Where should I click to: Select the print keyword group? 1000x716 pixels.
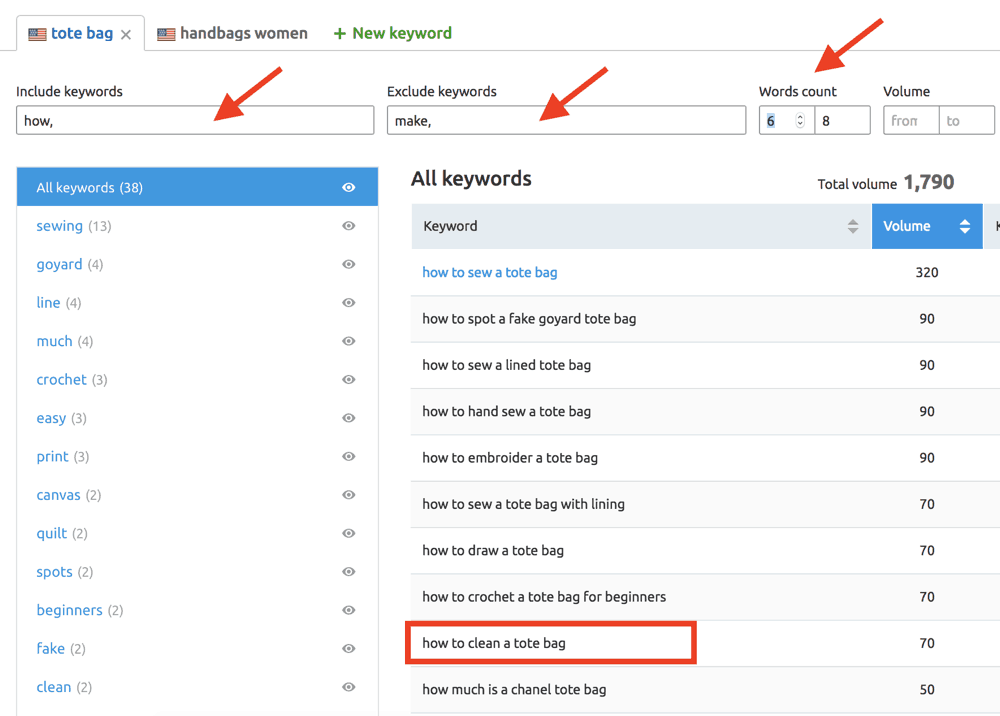(x=52, y=457)
